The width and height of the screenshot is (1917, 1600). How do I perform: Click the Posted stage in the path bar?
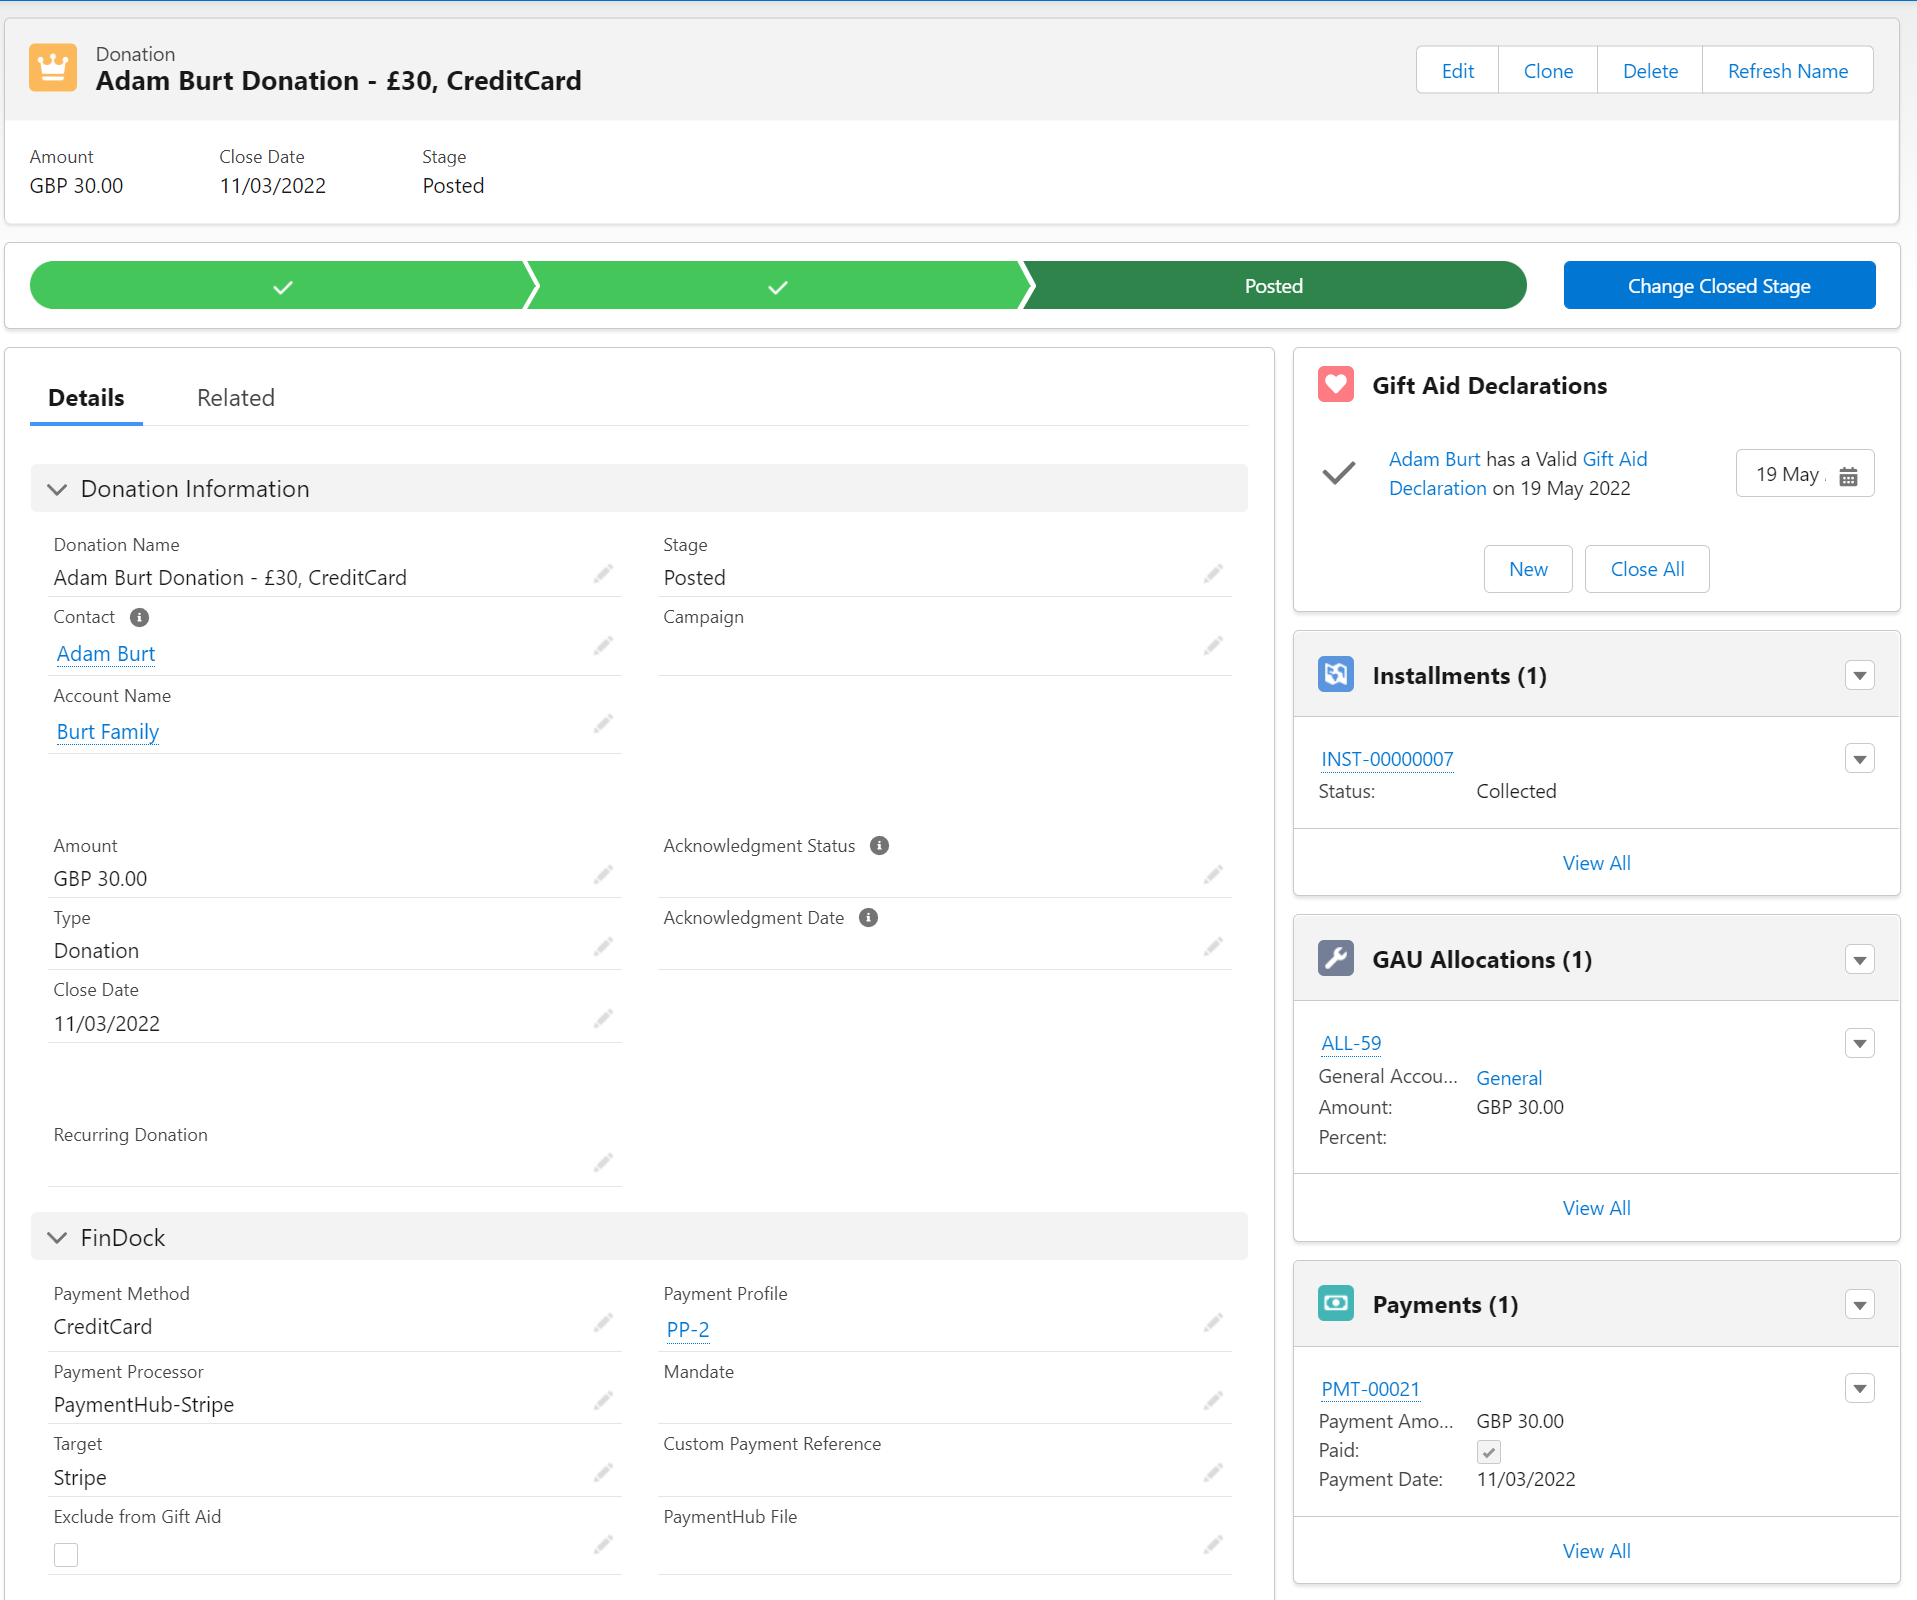[x=1273, y=286]
